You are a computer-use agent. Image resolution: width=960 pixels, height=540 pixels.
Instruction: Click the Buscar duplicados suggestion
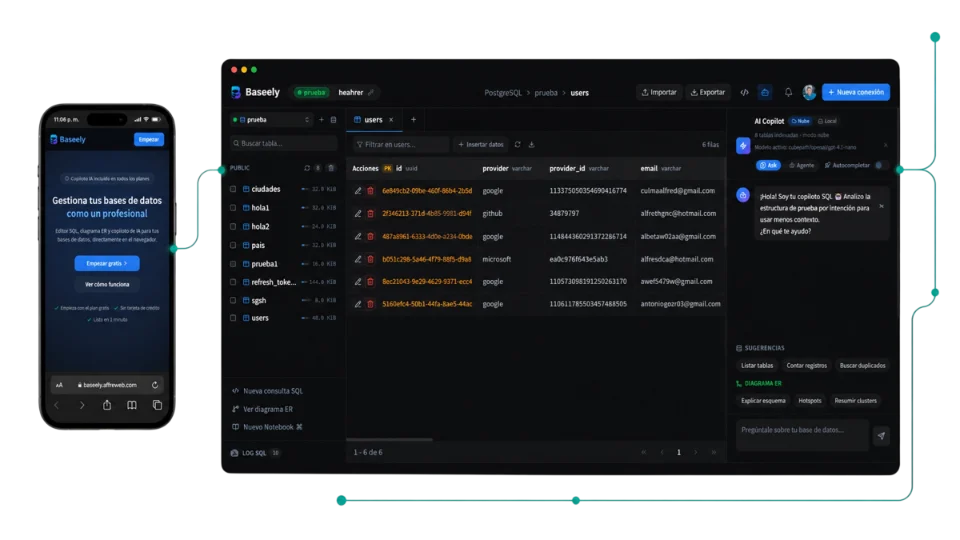[862, 366]
